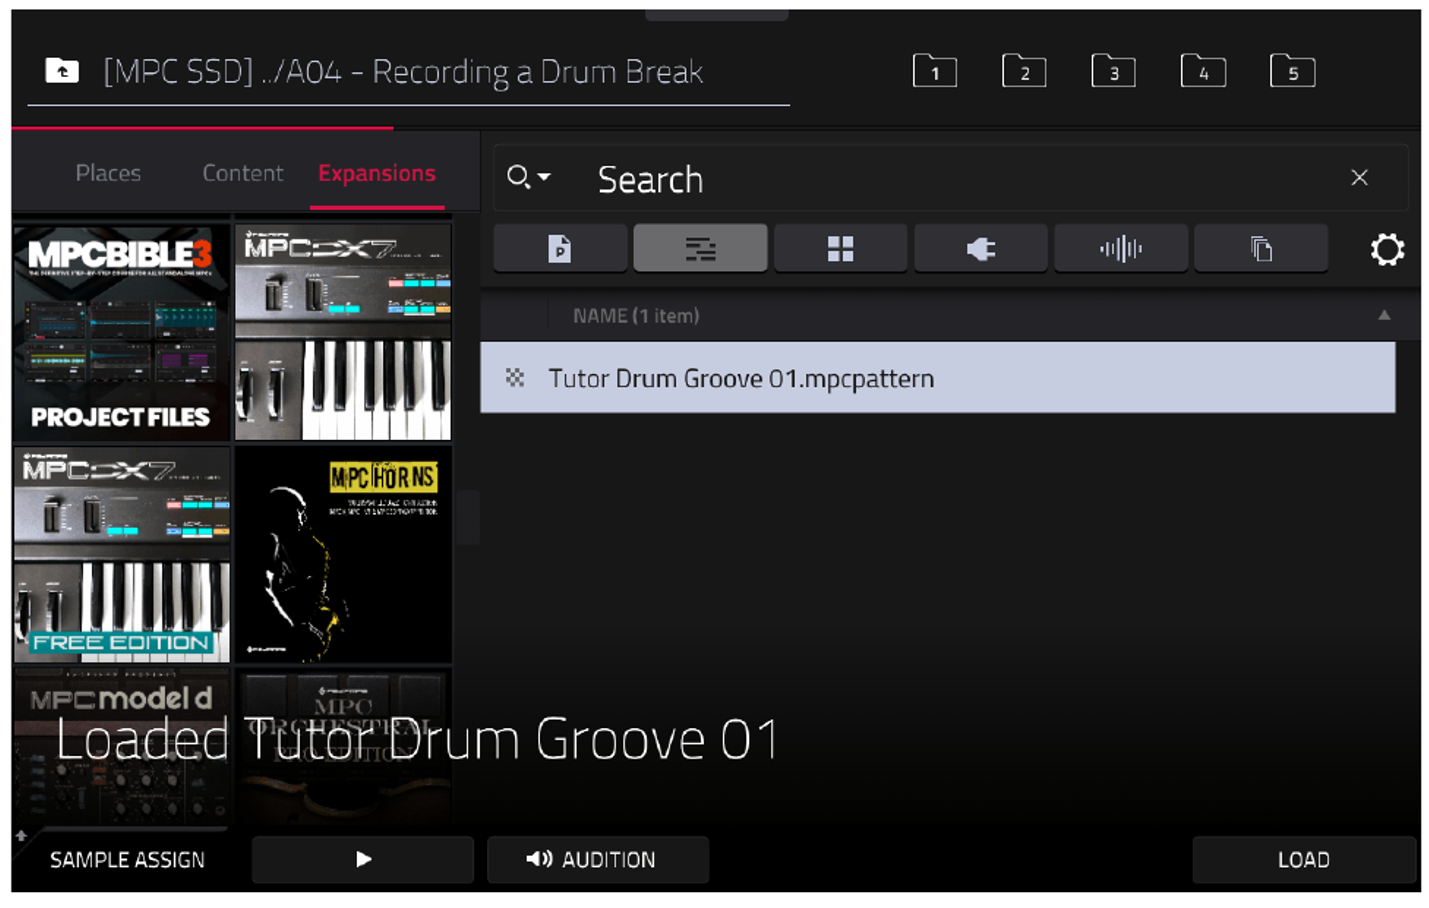Open the MPC Orchestral expansion thumbnail

pyautogui.click(x=343, y=748)
